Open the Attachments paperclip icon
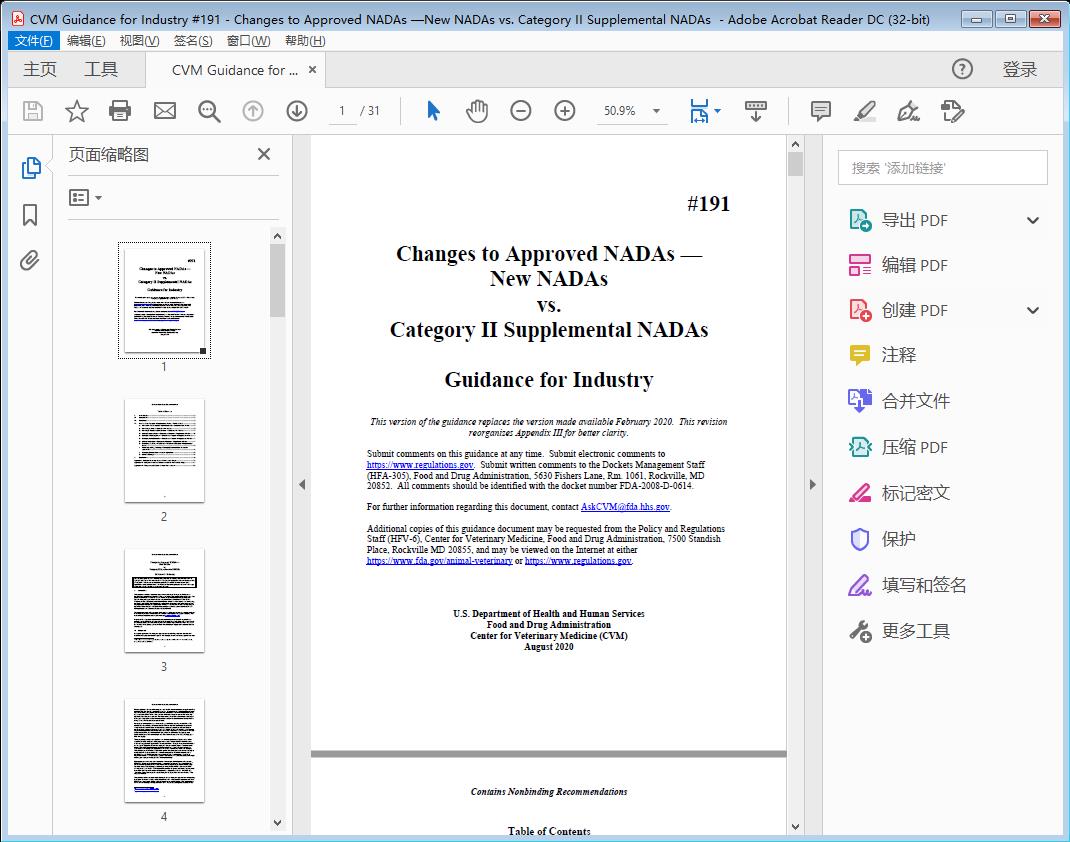This screenshot has width=1070, height=842. (29, 260)
